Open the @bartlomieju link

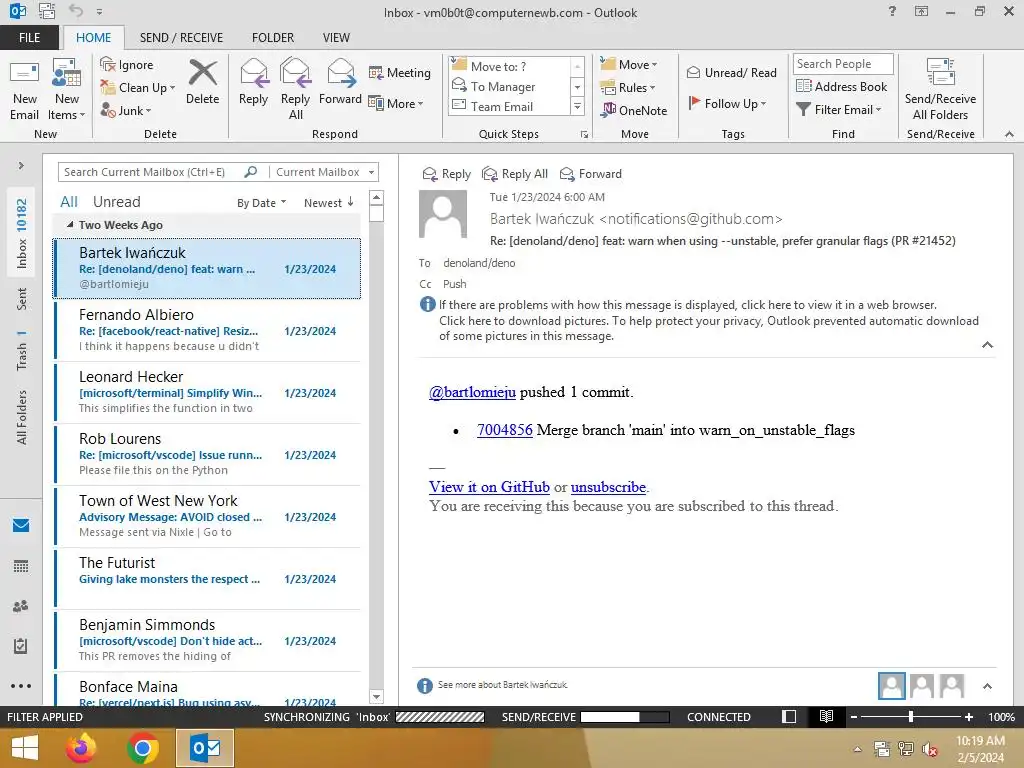[472, 392]
